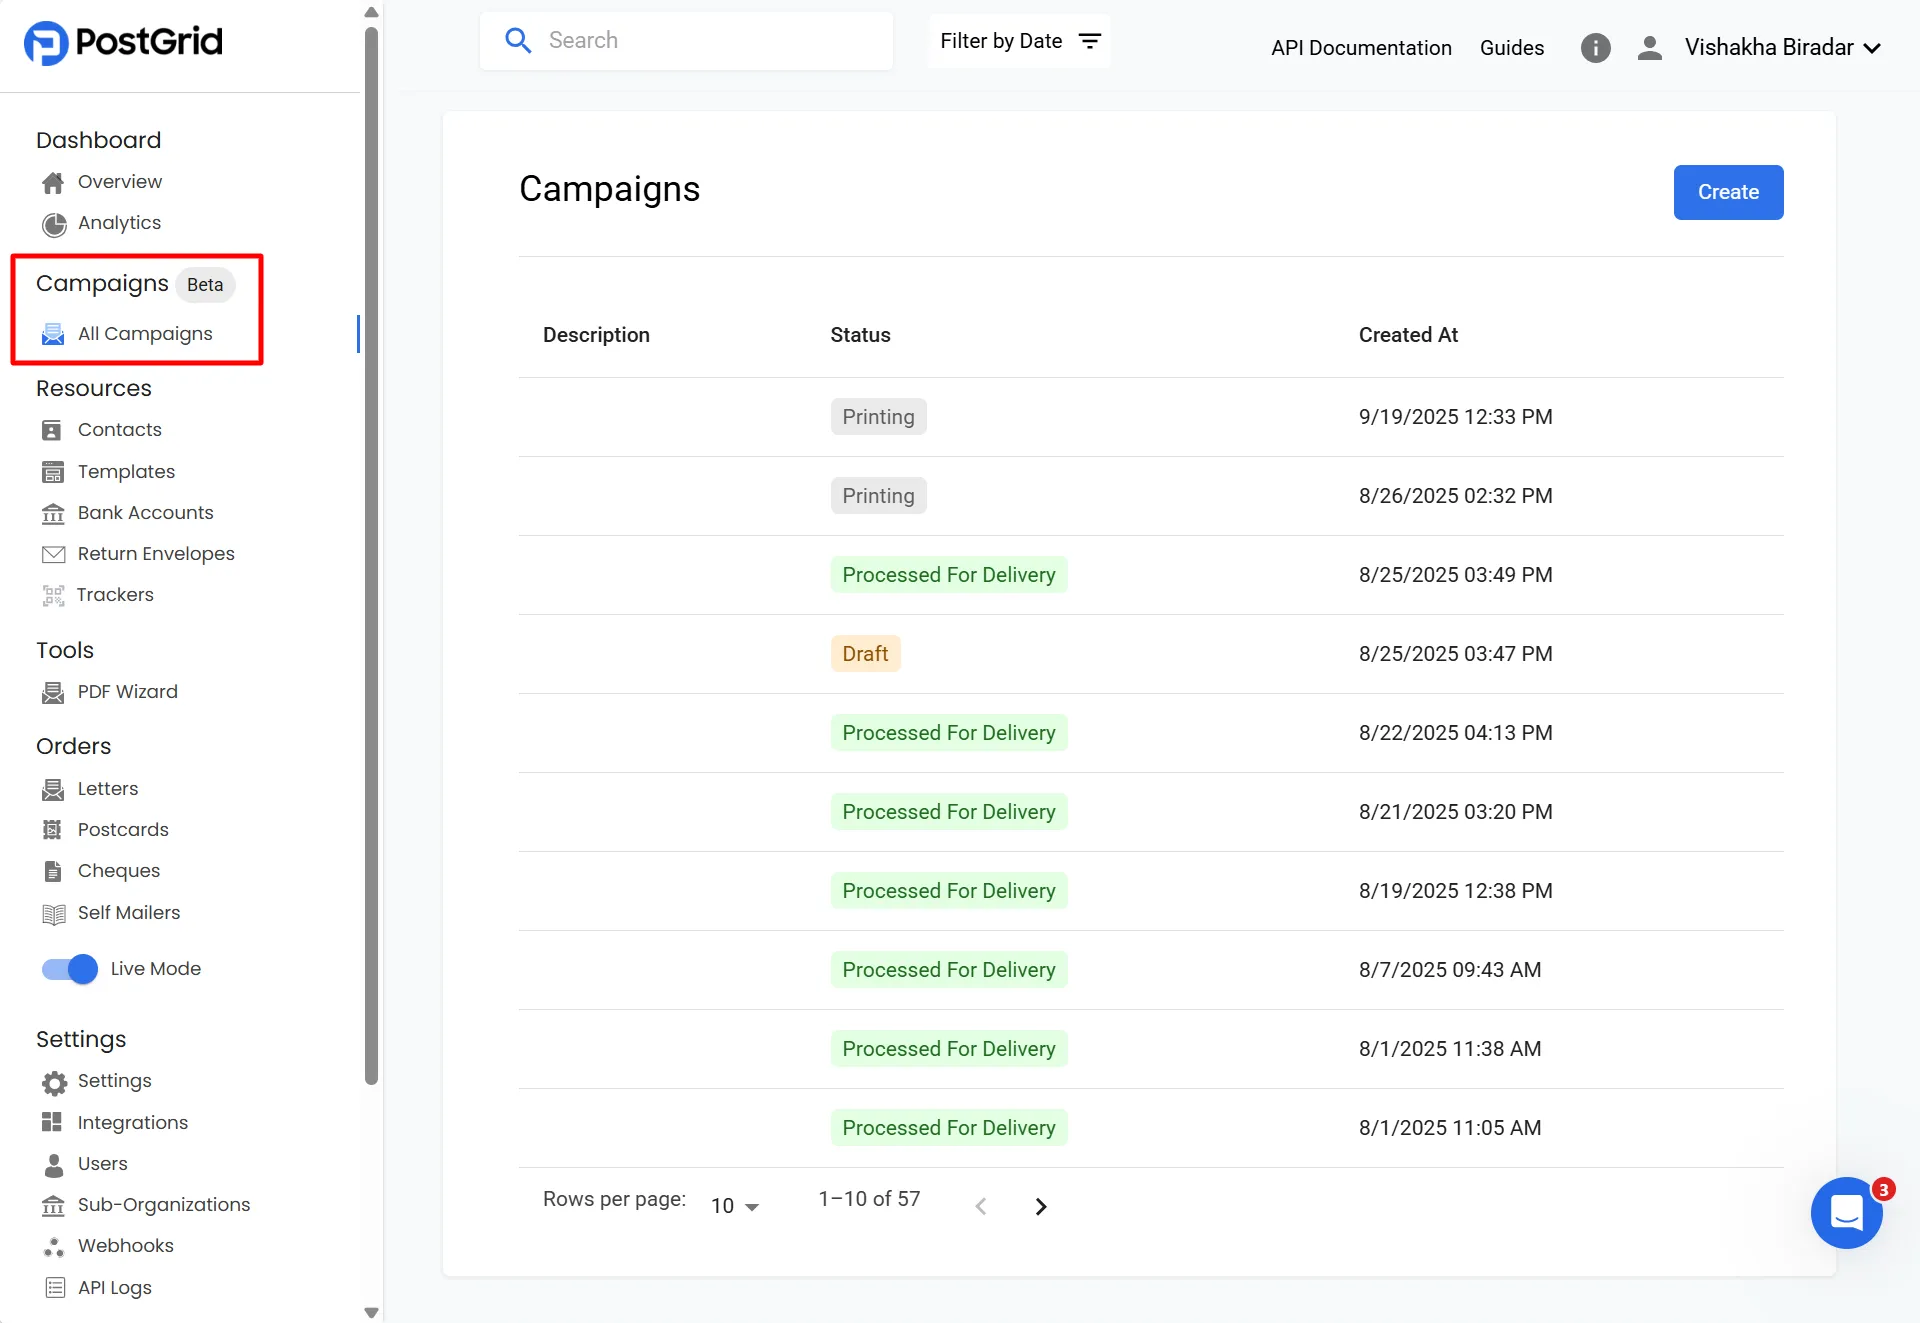Click the info icon in the top bar
The height and width of the screenshot is (1324, 1920).
point(1595,47)
